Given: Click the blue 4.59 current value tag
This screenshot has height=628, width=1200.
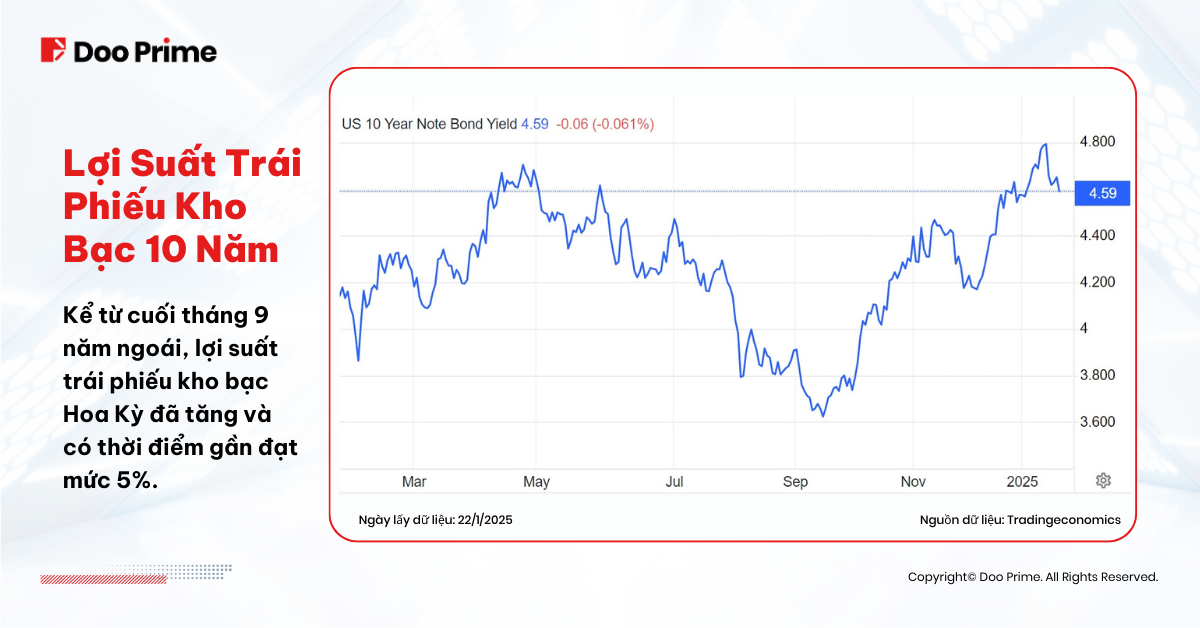Looking at the screenshot, I should 1101,193.
